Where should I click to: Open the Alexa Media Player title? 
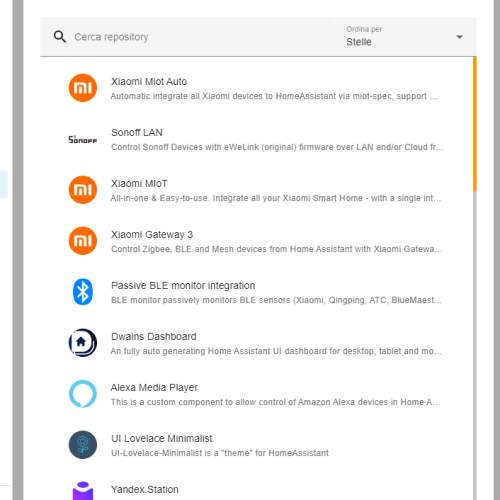(154, 388)
